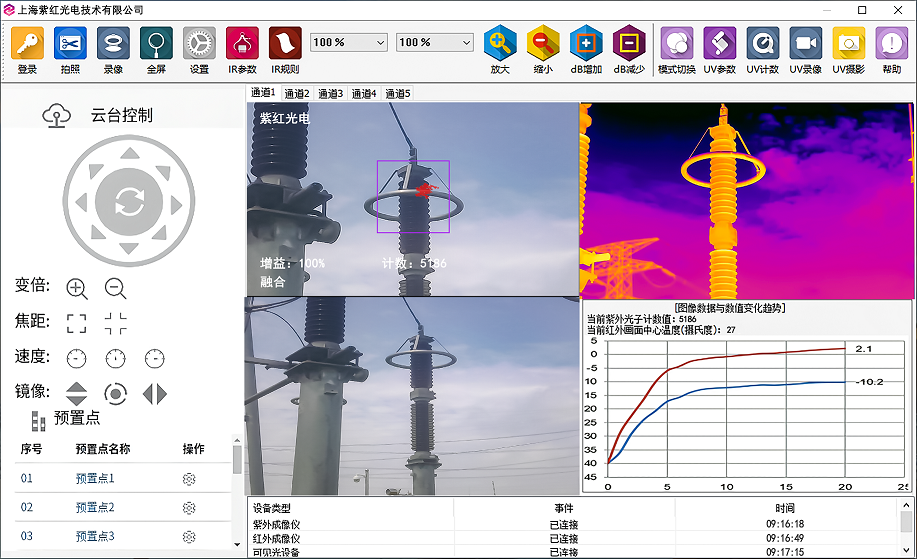
Task: Expand the first 100 % dropdown
Action: click(378, 43)
